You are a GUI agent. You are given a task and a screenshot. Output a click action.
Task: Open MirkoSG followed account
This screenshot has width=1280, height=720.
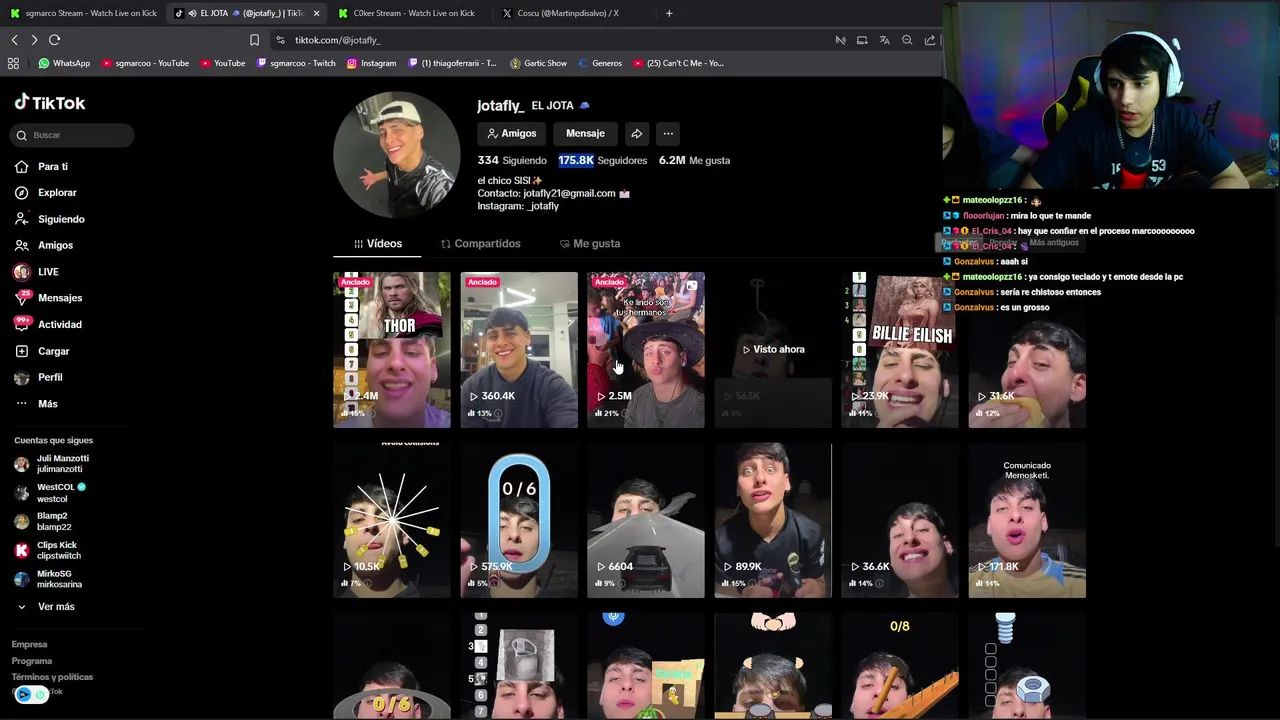click(48, 579)
